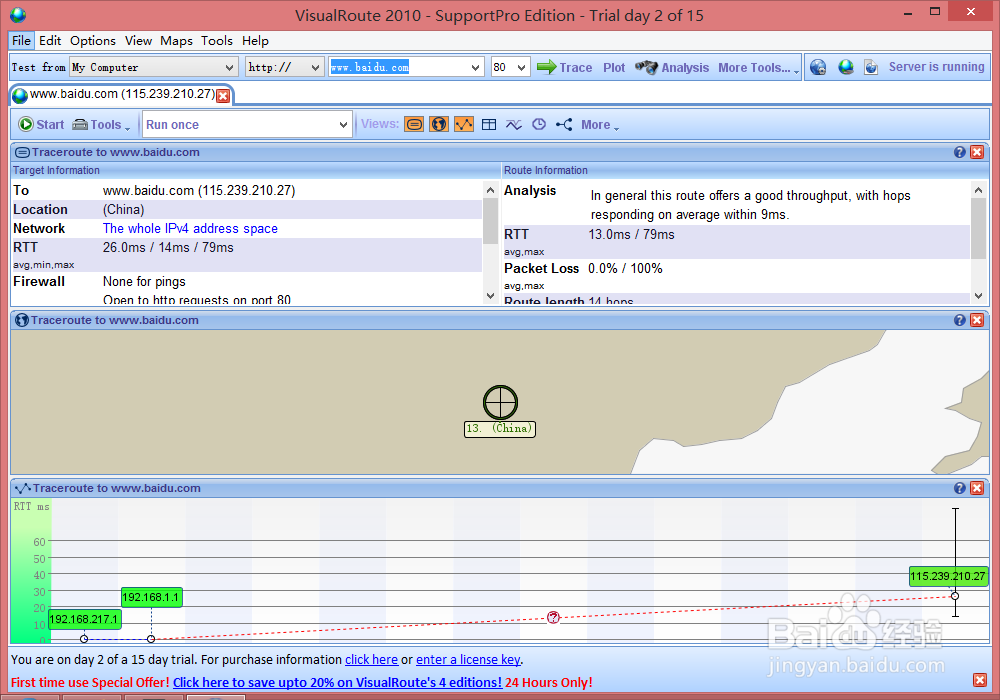1000x700 pixels.
Task: Open help for the RTT graph panel
Action: click(959, 488)
